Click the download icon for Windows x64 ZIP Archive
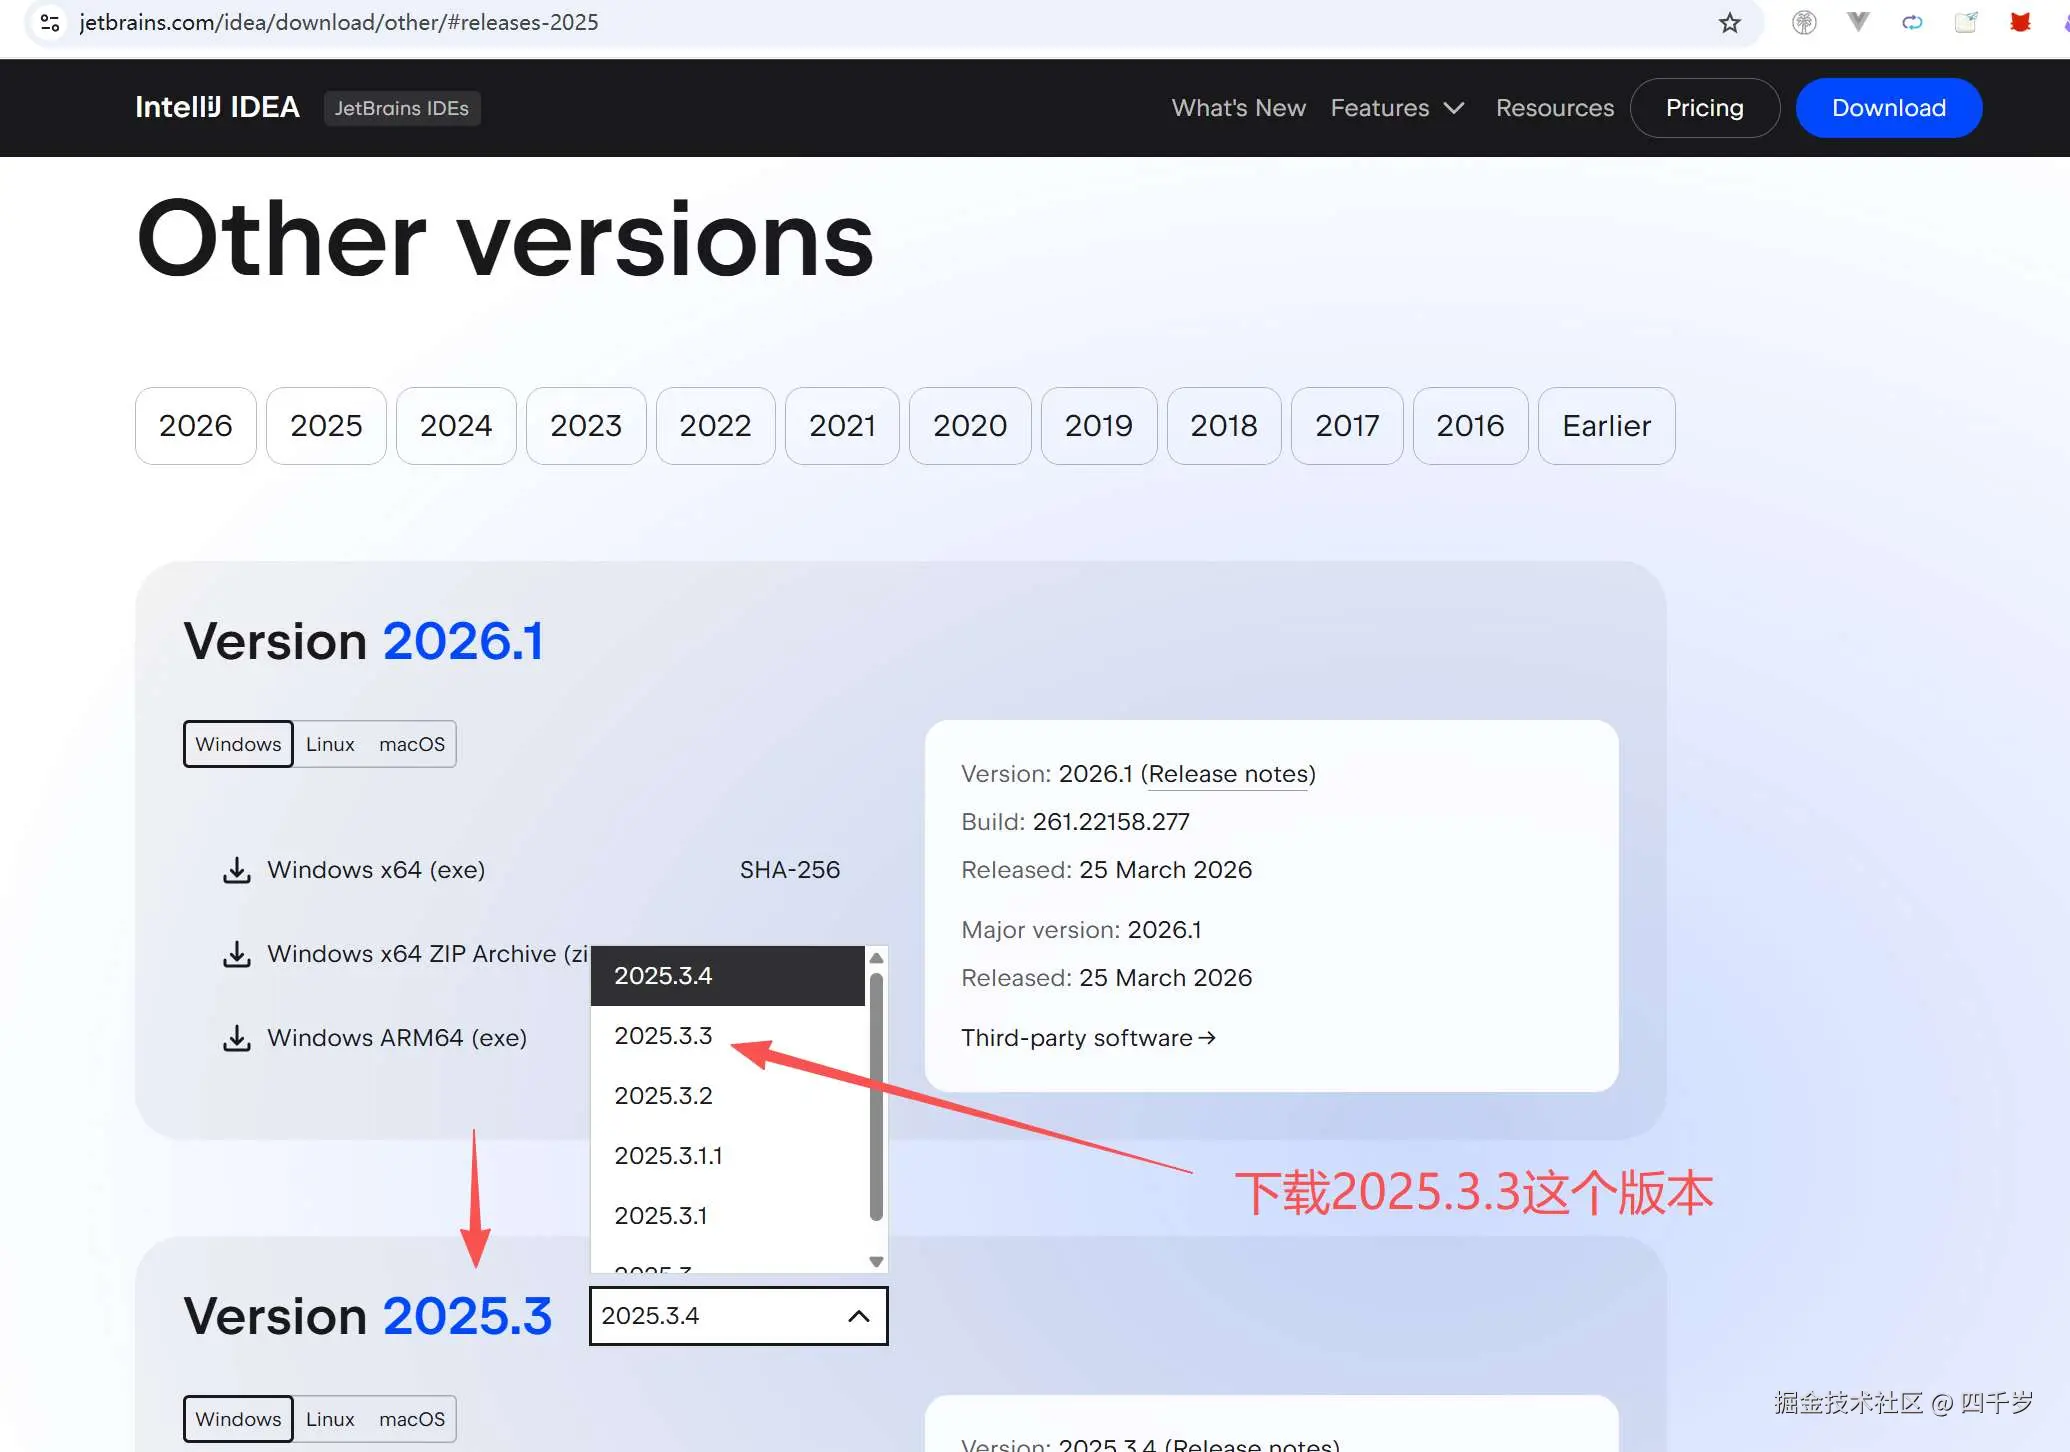 click(236, 953)
